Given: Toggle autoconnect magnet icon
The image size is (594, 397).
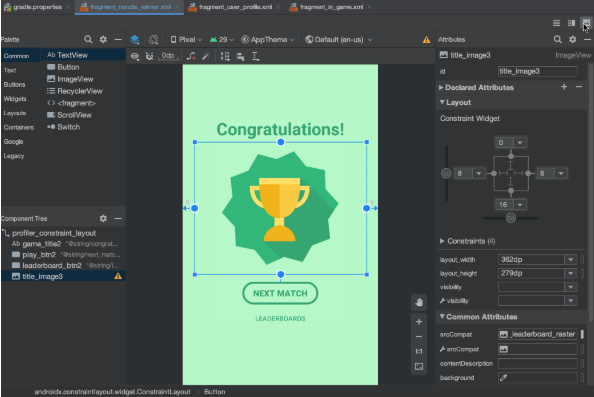Looking at the screenshot, I should coord(150,56).
